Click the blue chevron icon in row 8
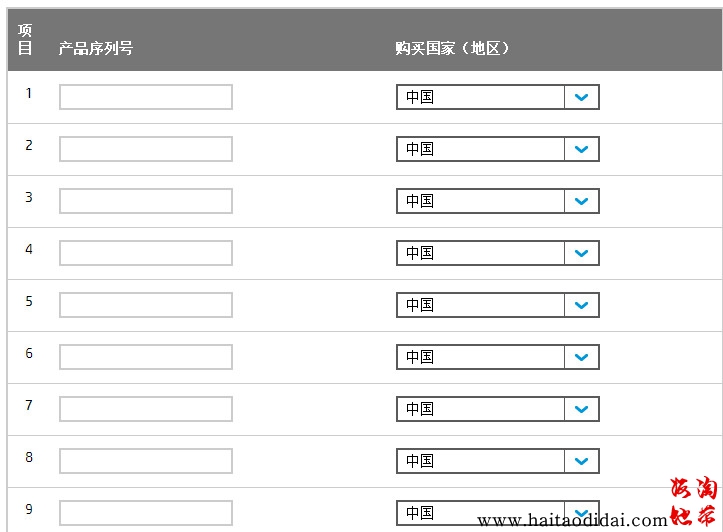The width and height of the screenshot is (723, 532). coord(581,461)
